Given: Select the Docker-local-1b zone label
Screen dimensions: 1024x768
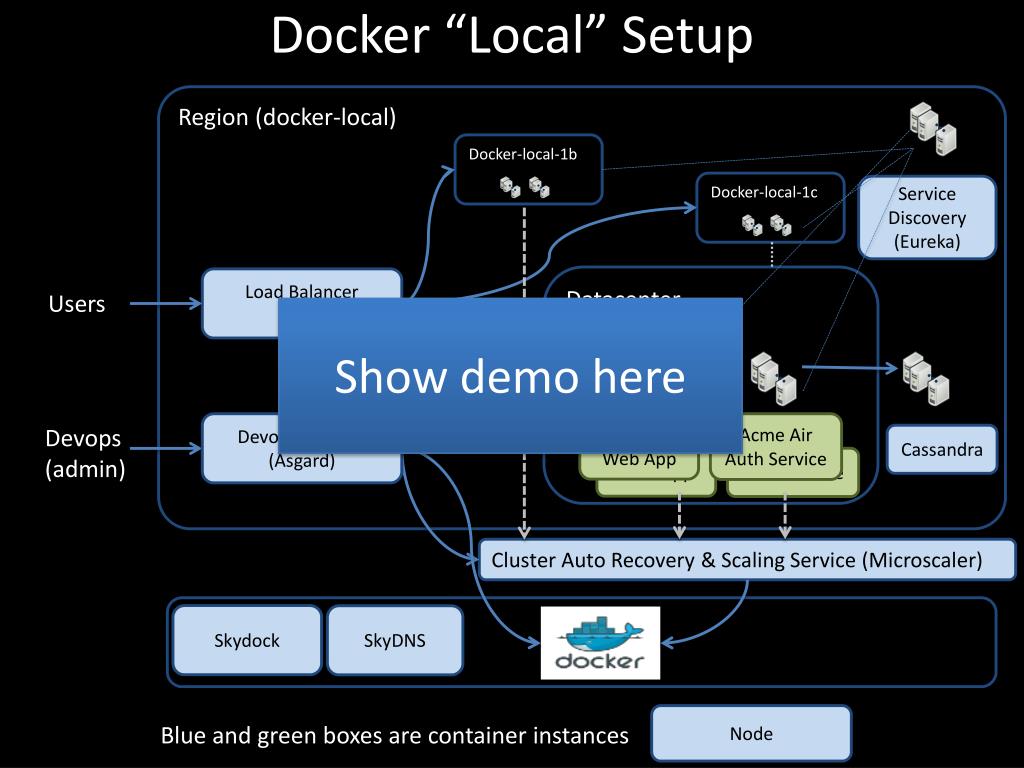Looking at the screenshot, I should 522,154.
